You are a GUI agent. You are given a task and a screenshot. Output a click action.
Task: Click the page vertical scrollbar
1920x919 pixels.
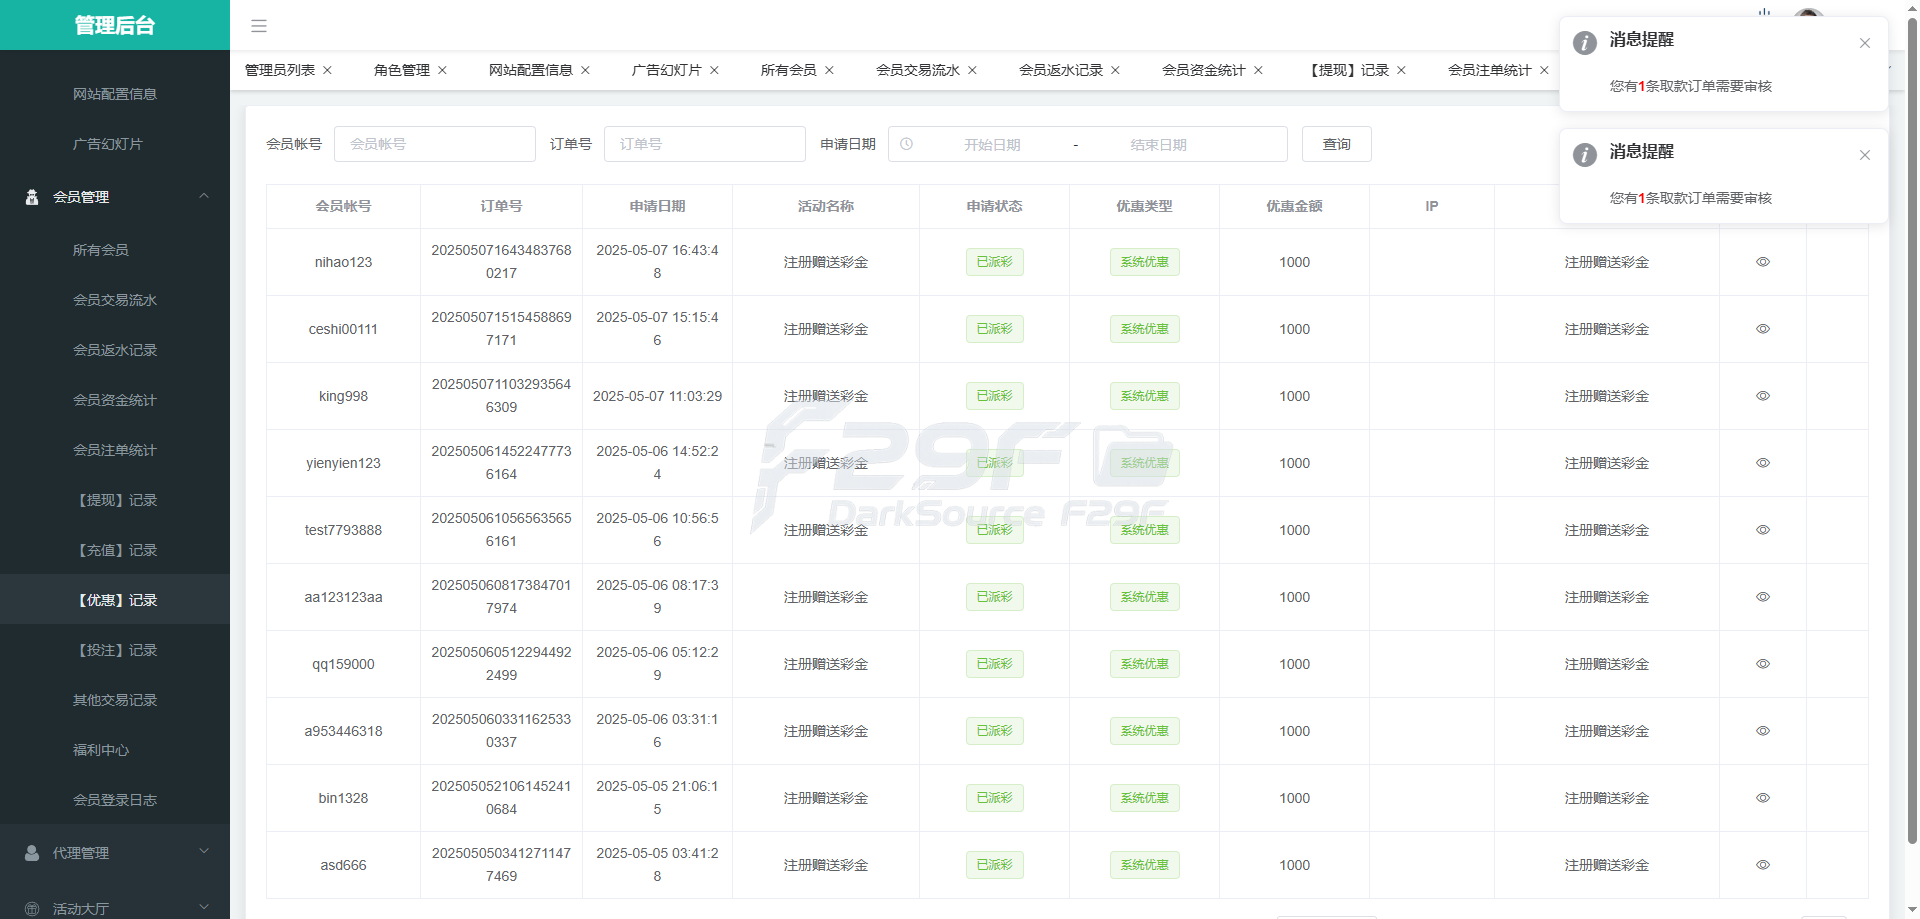[x=1912, y=430]
